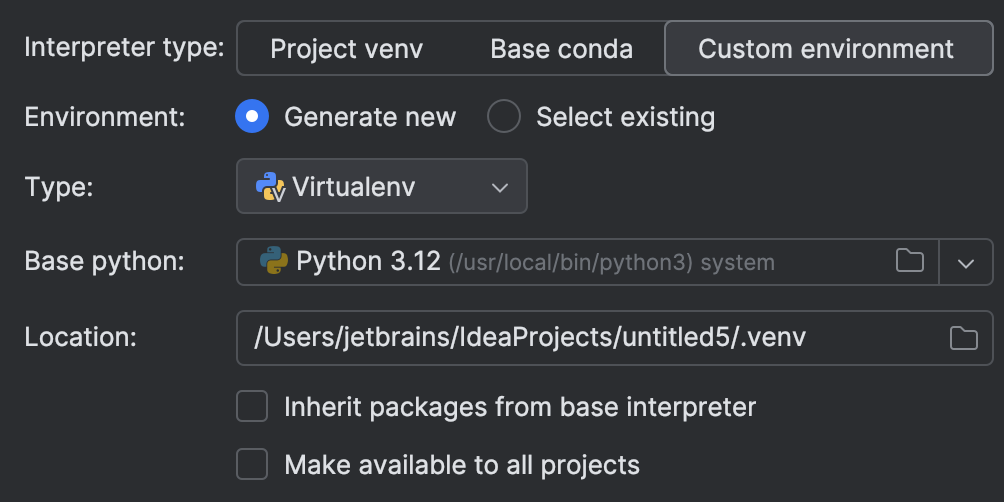Click the Environment label

(x=105, y=117)
